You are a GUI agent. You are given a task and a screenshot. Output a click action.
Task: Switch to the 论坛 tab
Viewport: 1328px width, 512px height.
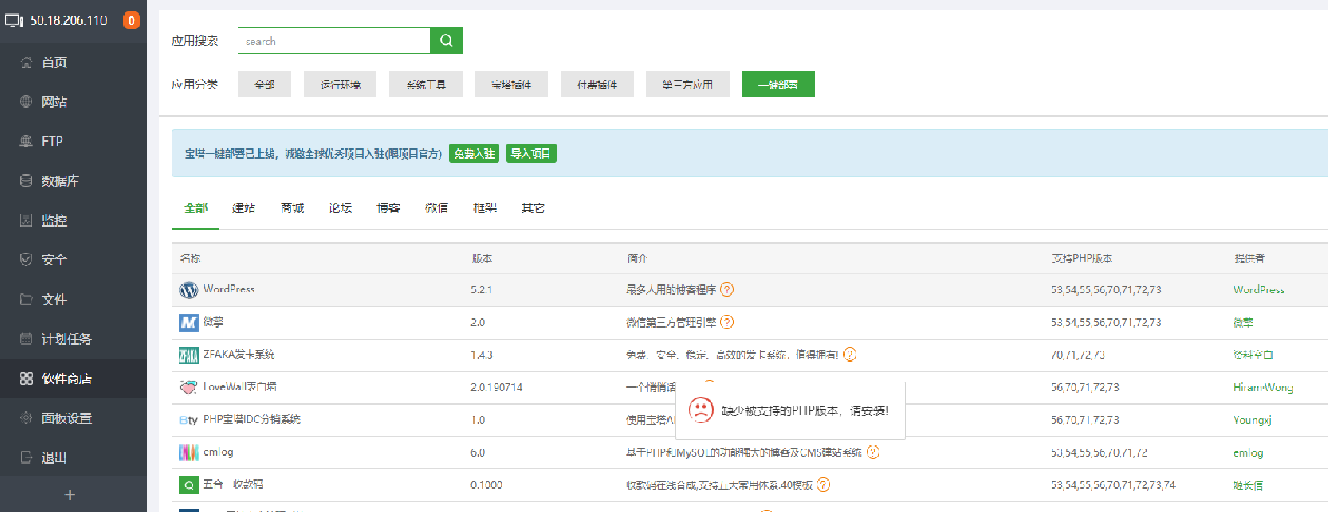click(x=340, y=208)
